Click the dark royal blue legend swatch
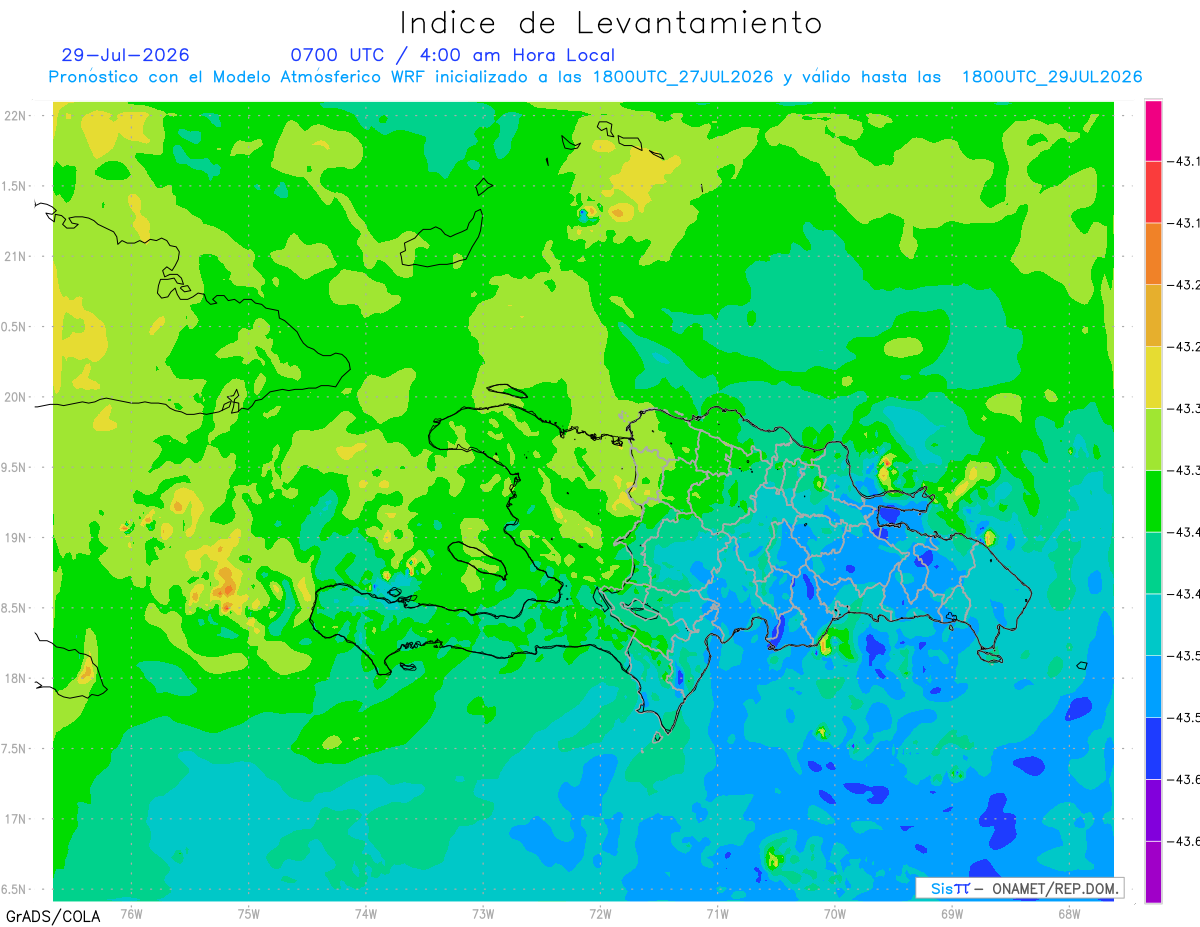The width and height of the screenshot is (1200, 927). point(1153,748)
